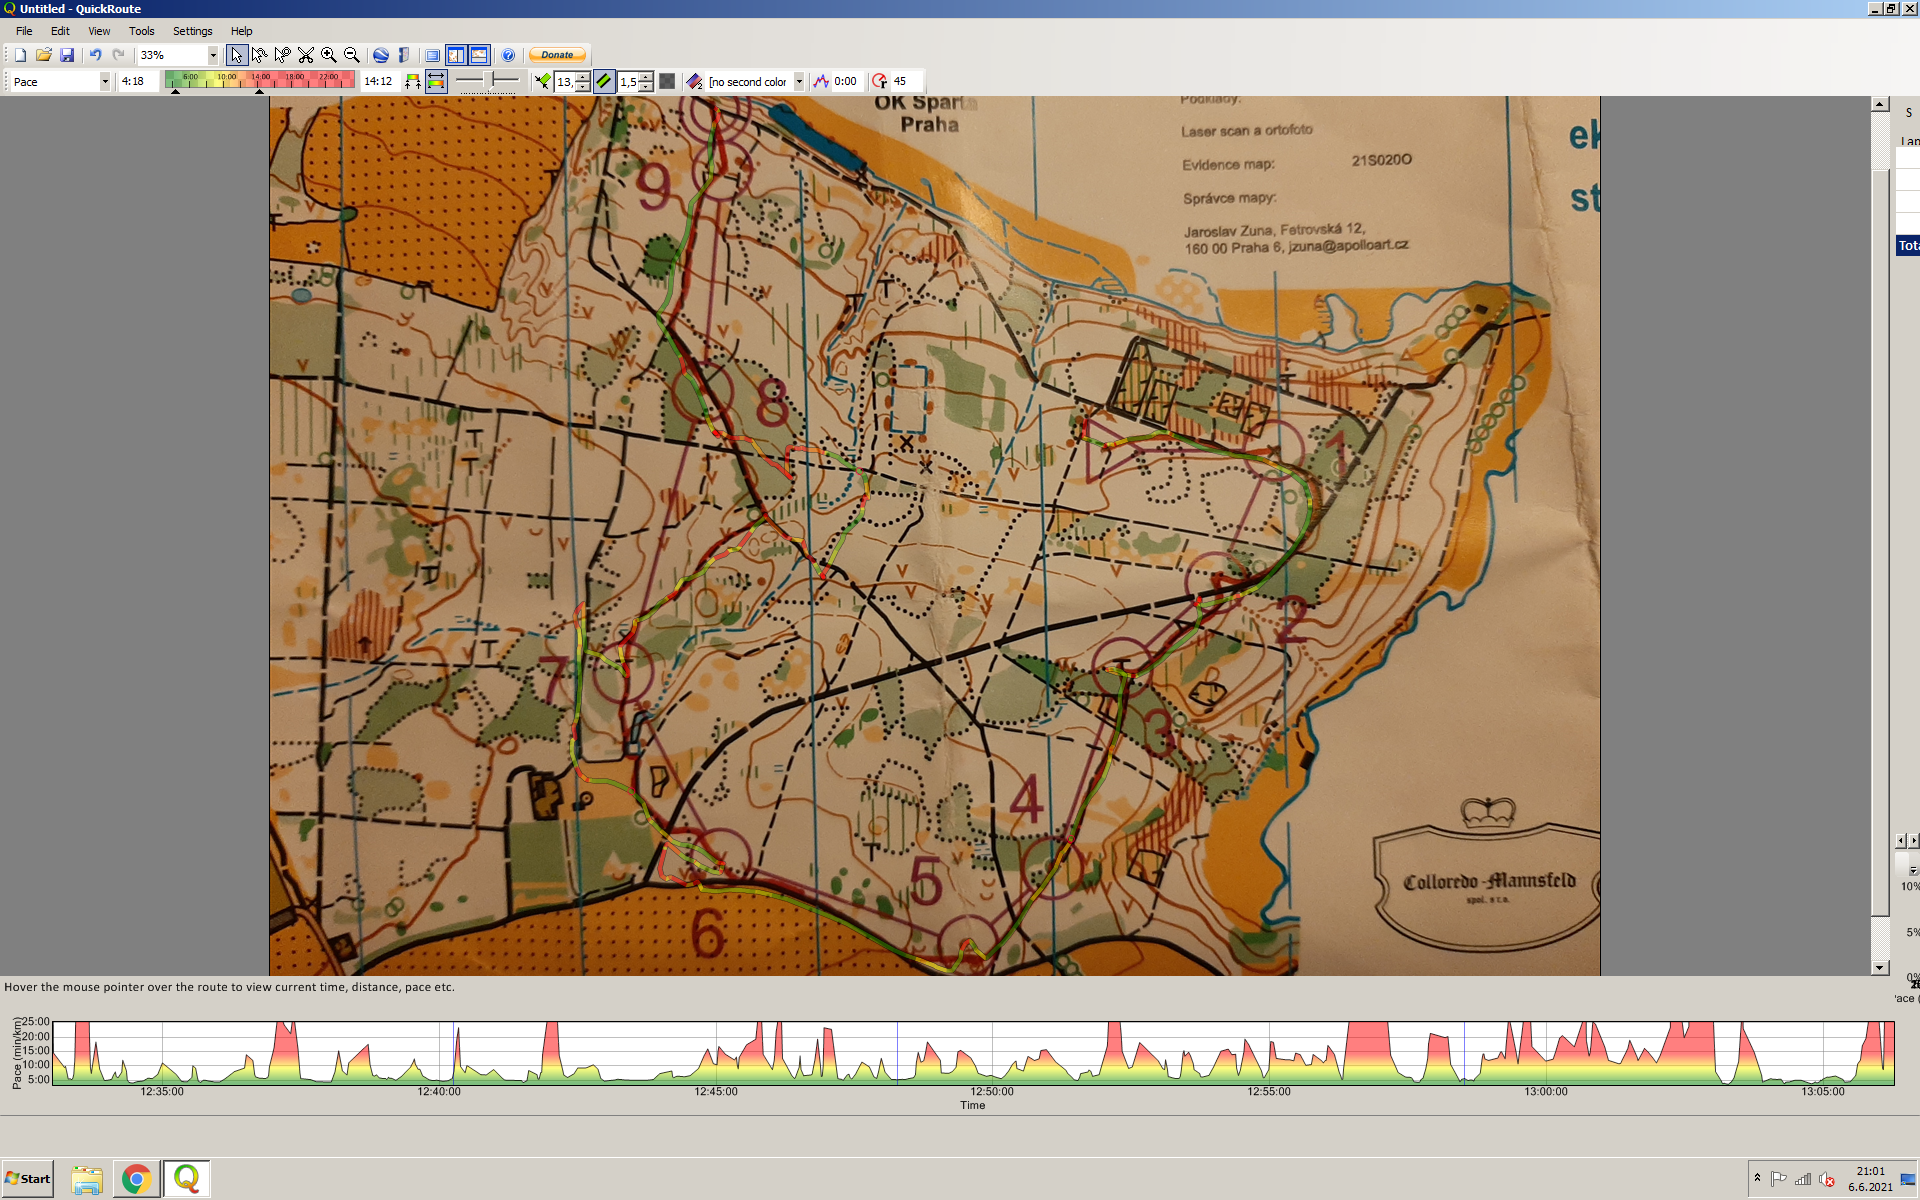Click the Start button on taskbar

(28, 1179)
